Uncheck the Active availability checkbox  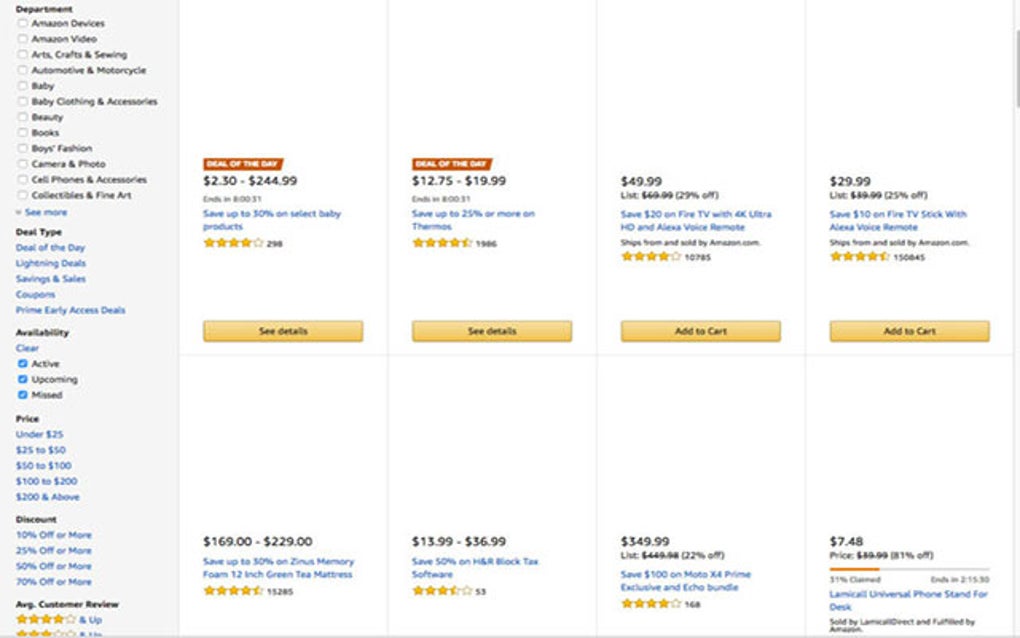(23, 364)
